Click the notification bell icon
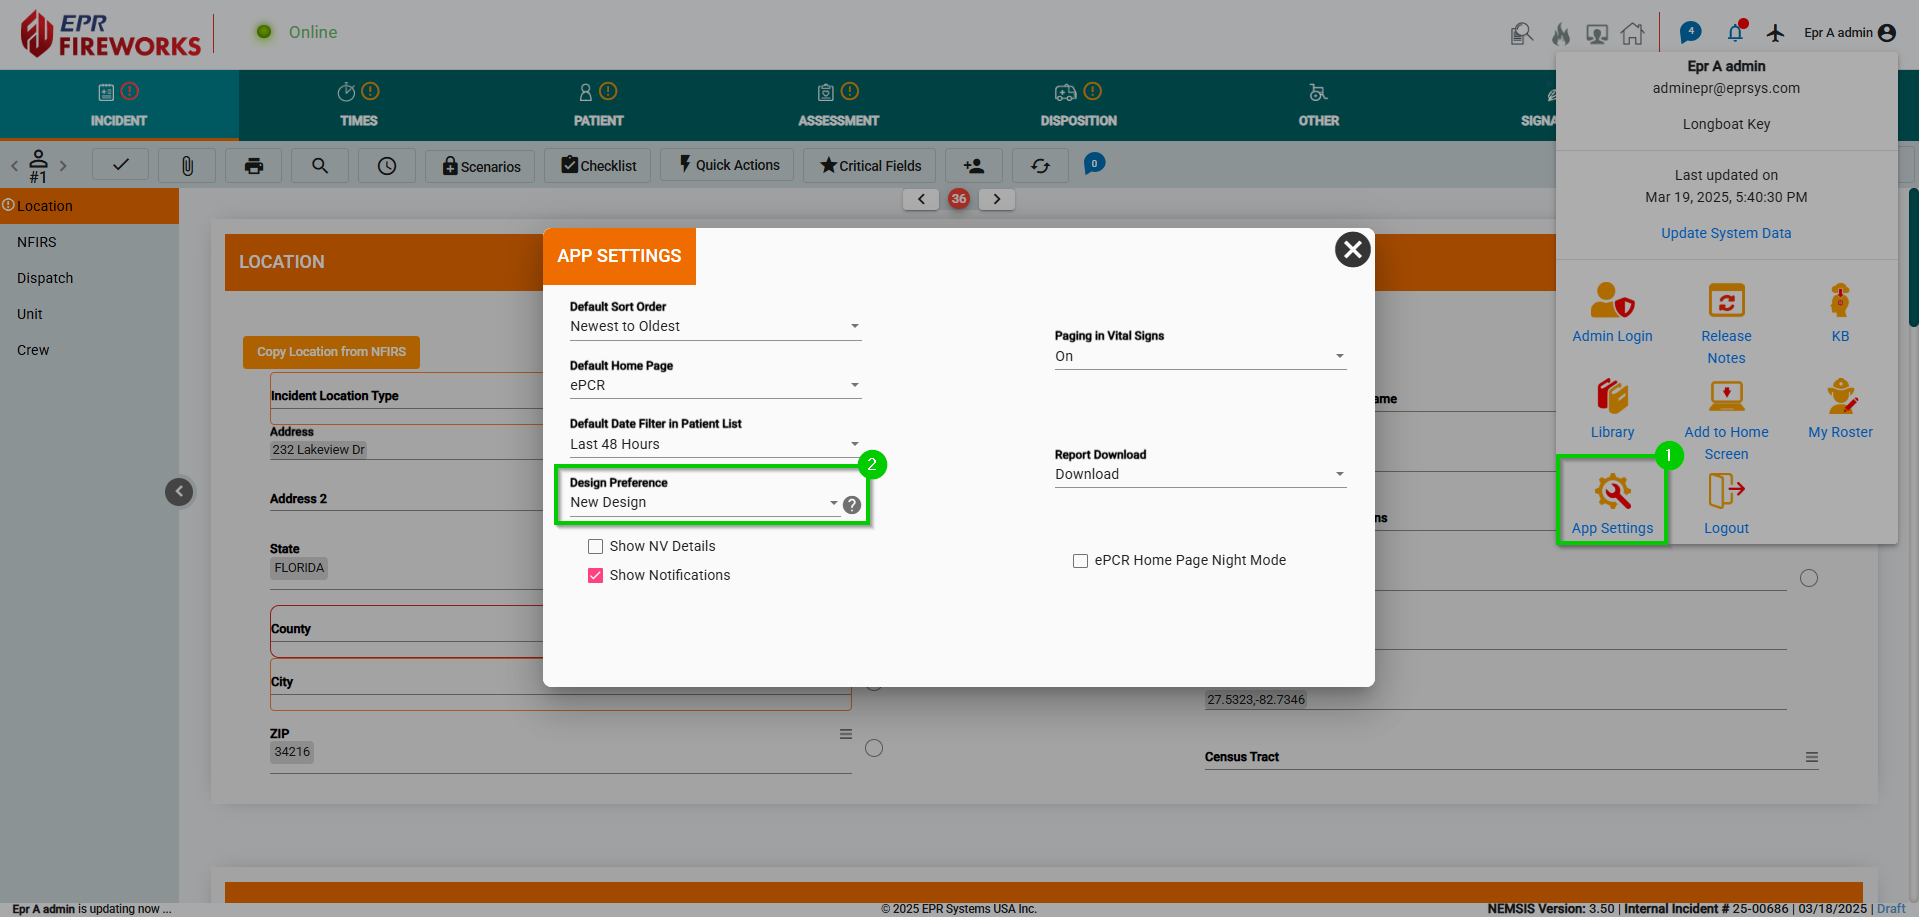1919x917 pixels. click(1735, 33)
